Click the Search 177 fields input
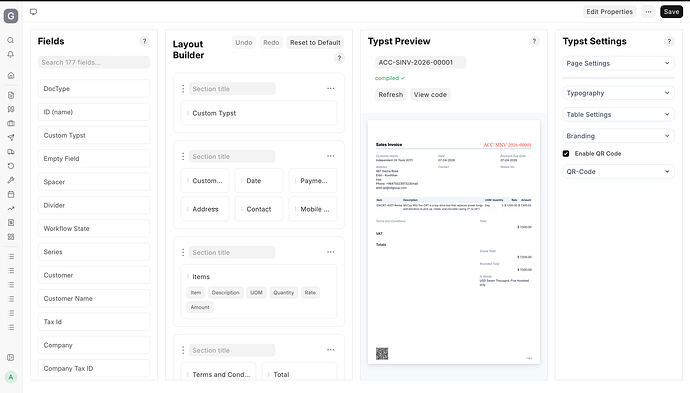Viewport: 690px width, 393px height. (94, 62)
